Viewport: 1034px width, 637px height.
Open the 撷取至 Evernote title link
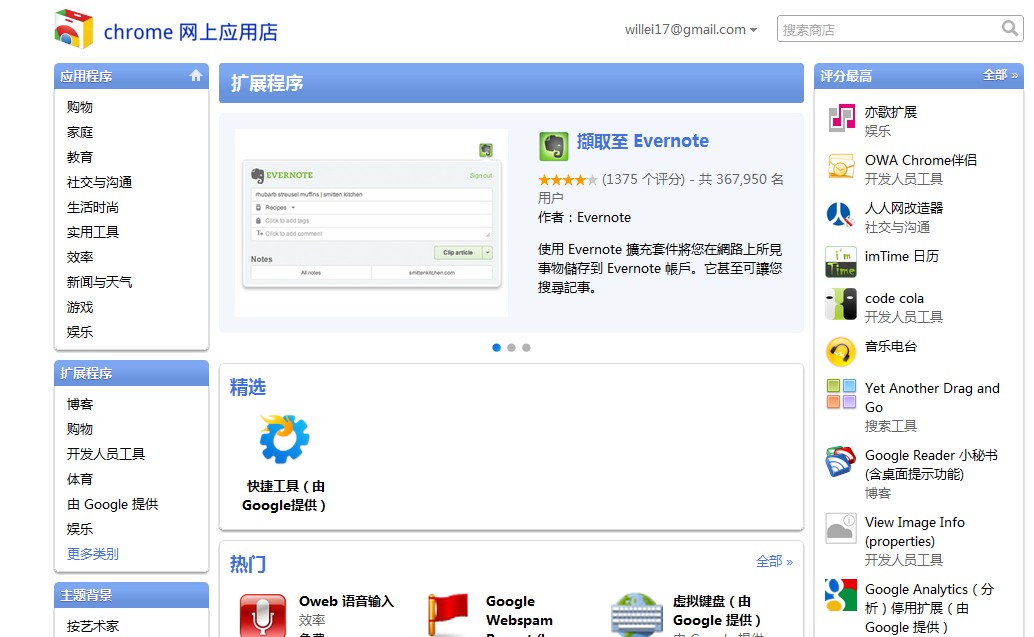pyautogui.click(x=642, y=141)
